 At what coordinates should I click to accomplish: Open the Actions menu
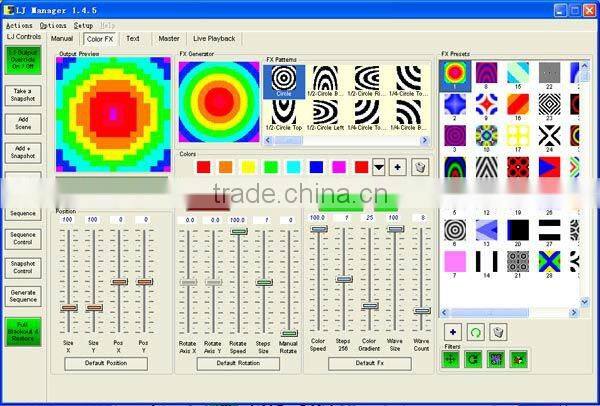[x=19, y=24]
